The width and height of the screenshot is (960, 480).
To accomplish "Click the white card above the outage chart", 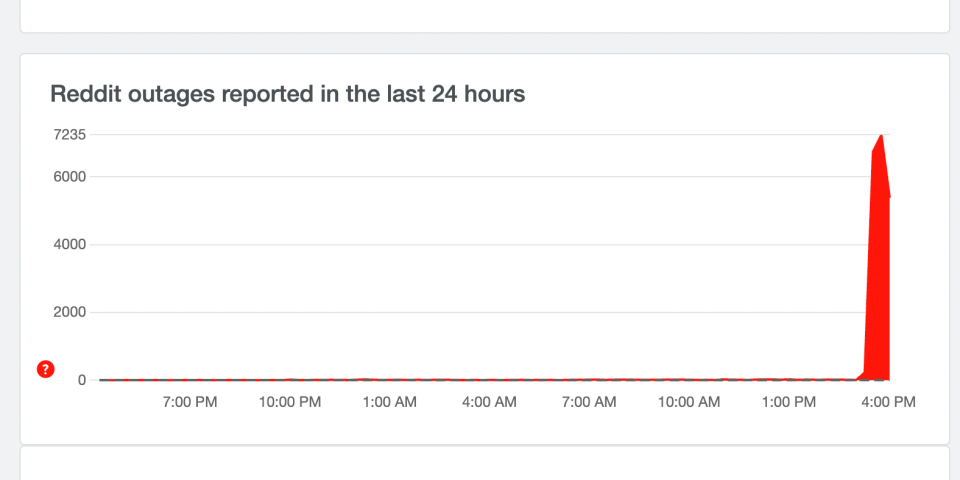I will tap(484, 15).
